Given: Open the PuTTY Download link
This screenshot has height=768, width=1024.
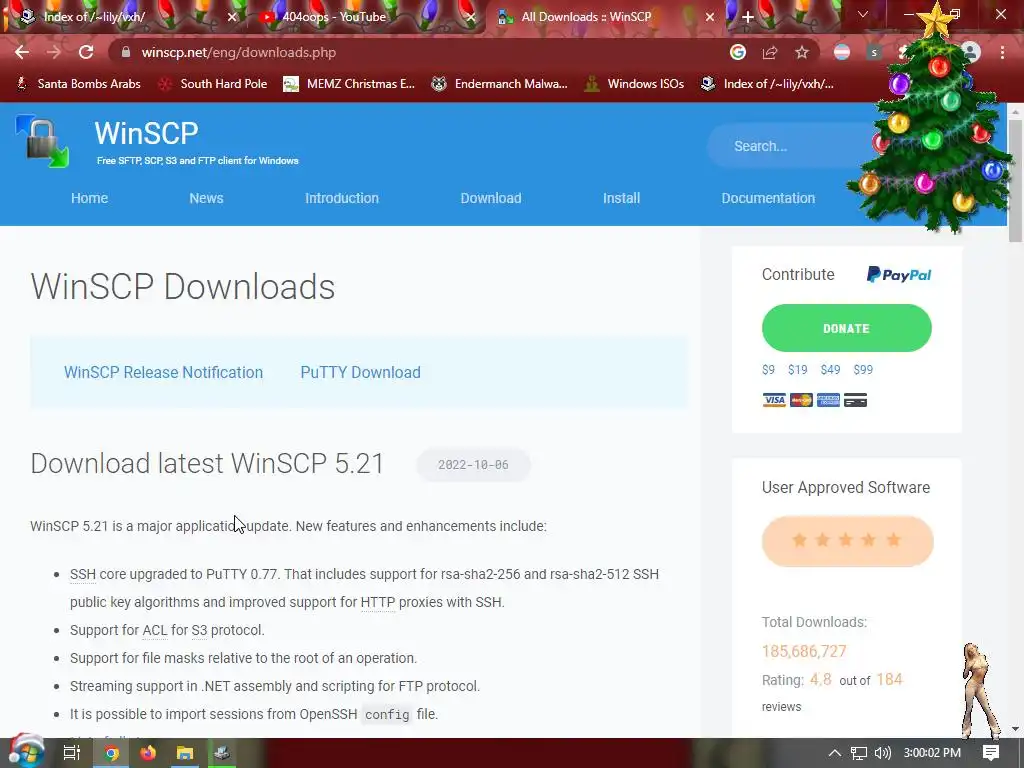Looking at the screenshot, I should point(360,372).
